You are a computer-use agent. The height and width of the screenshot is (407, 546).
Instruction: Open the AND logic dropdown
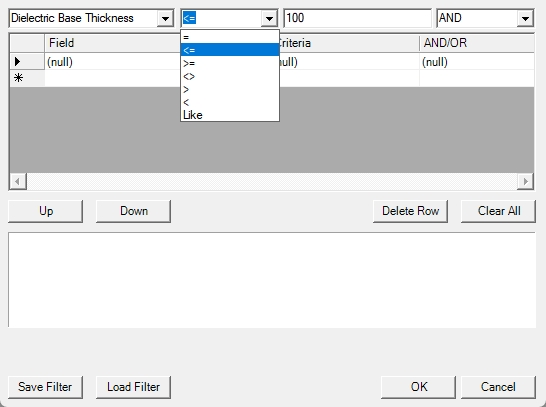point(525,18)
